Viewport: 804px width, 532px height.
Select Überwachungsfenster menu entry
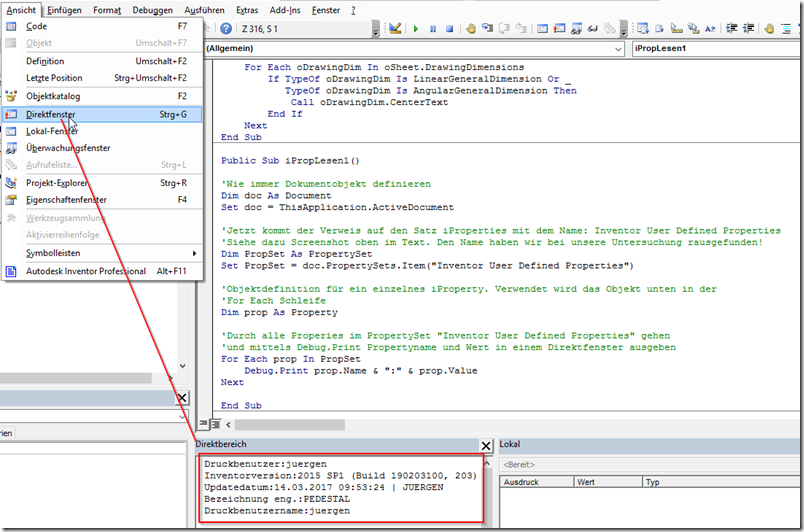tap(103, 148)
